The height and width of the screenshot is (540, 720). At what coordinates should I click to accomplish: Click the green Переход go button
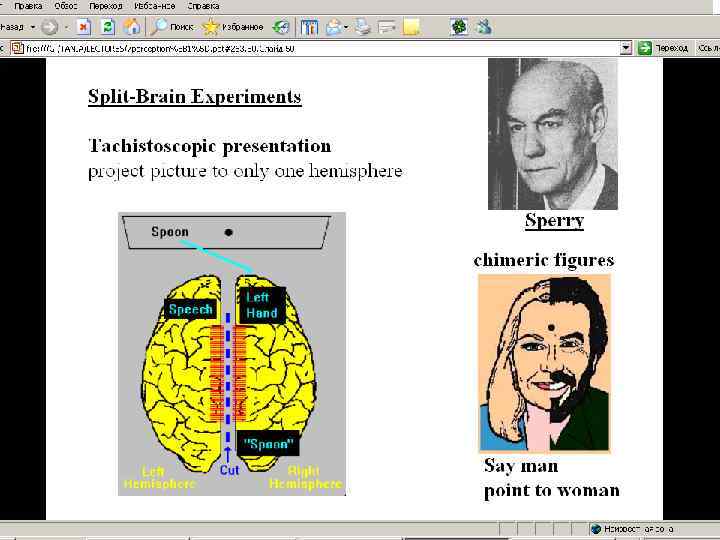(664, 48)
